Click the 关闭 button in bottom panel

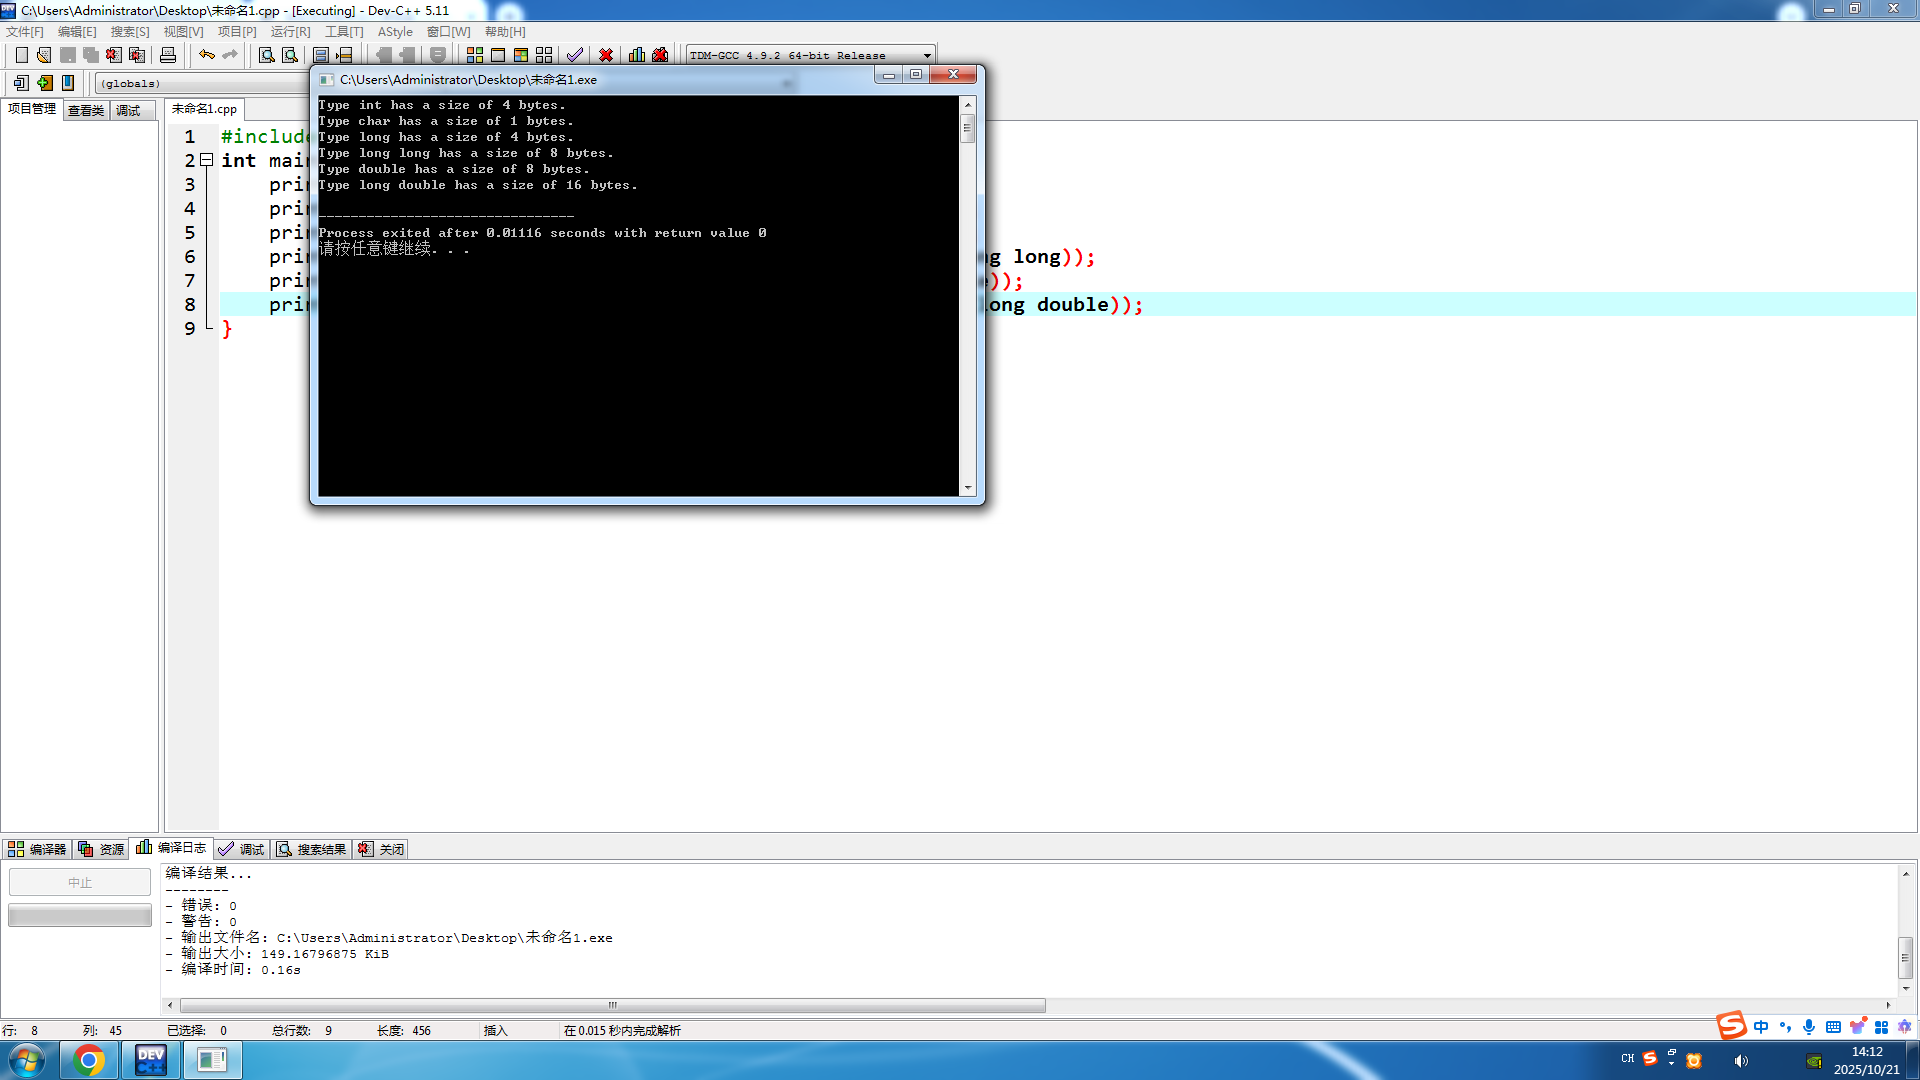381,849
